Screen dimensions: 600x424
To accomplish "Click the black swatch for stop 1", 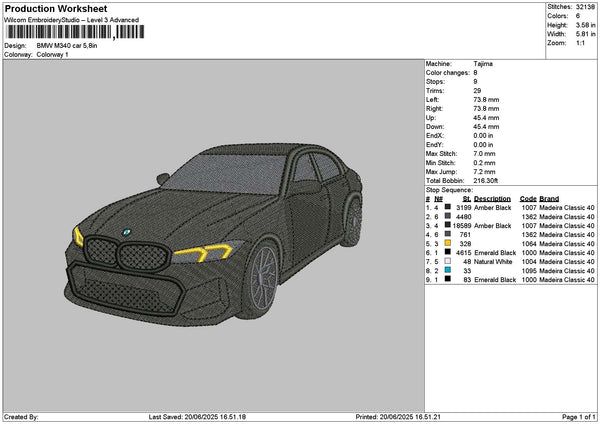I will (448, 207).
